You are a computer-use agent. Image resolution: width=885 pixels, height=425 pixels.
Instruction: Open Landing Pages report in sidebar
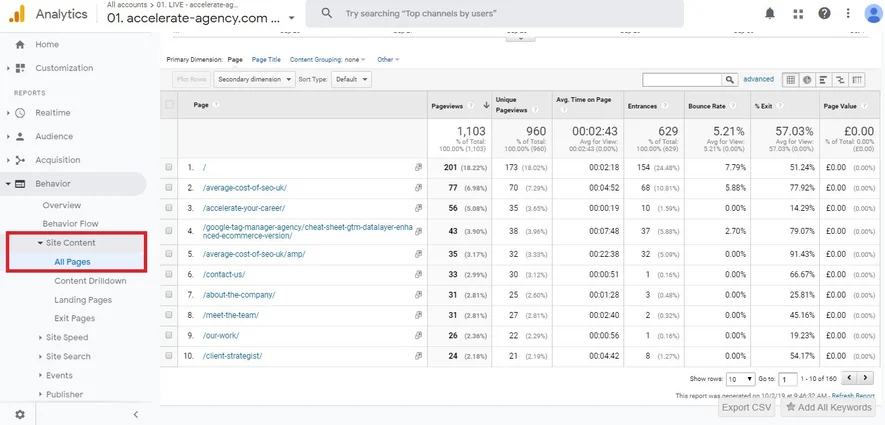[83, 300]
